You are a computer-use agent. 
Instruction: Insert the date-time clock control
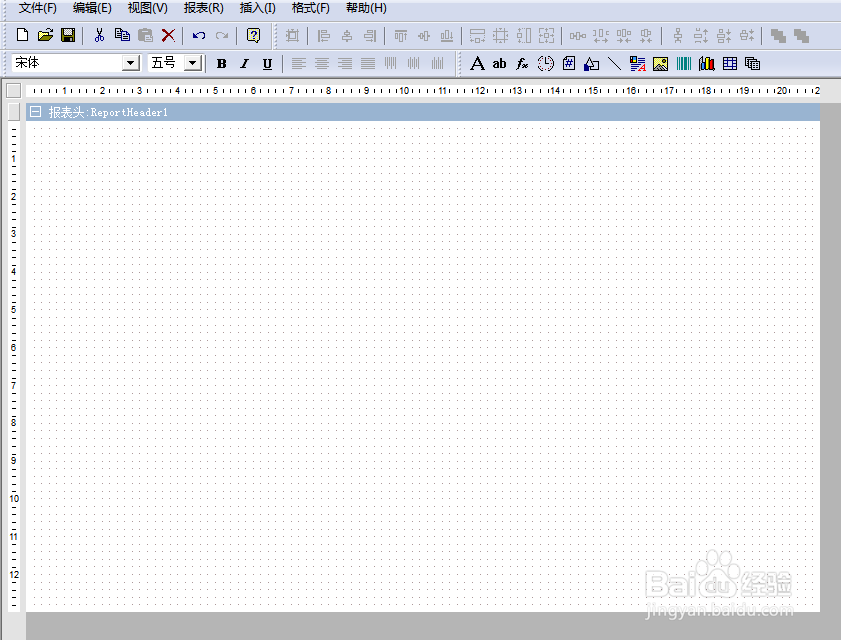coord(545,64)
